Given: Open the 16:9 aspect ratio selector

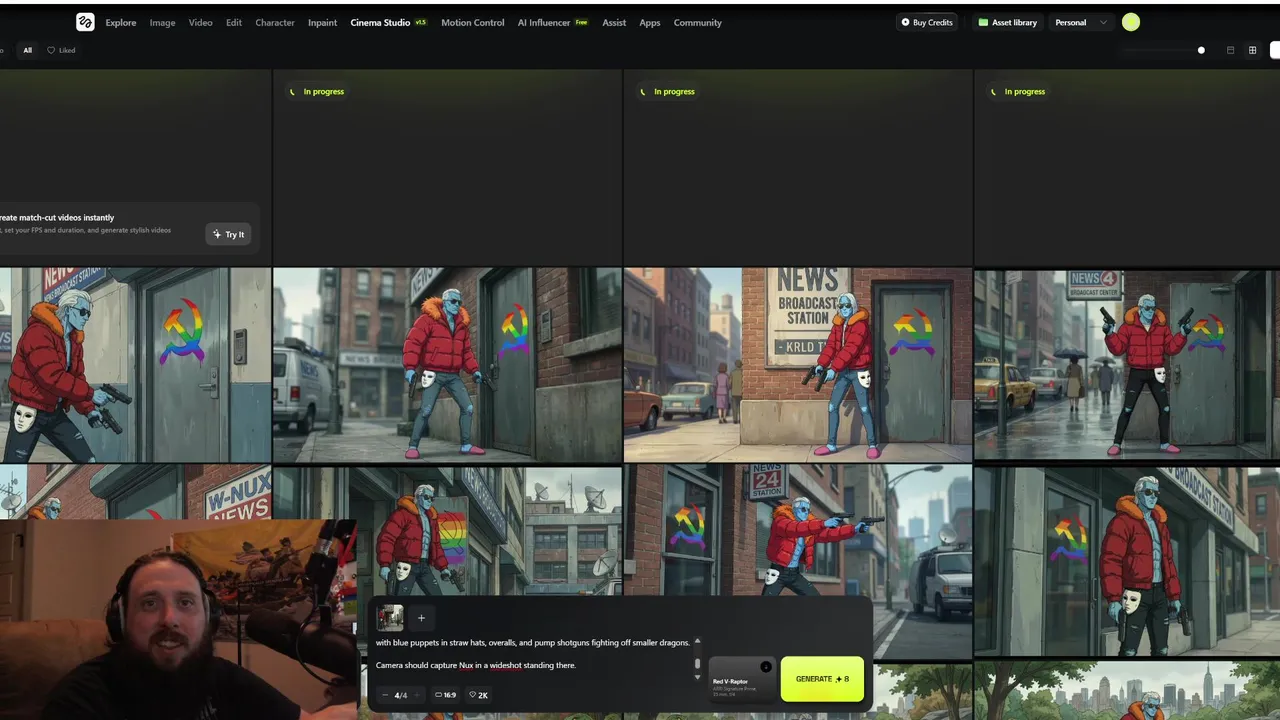Looking at the screenshot, I should click(446, 695).
